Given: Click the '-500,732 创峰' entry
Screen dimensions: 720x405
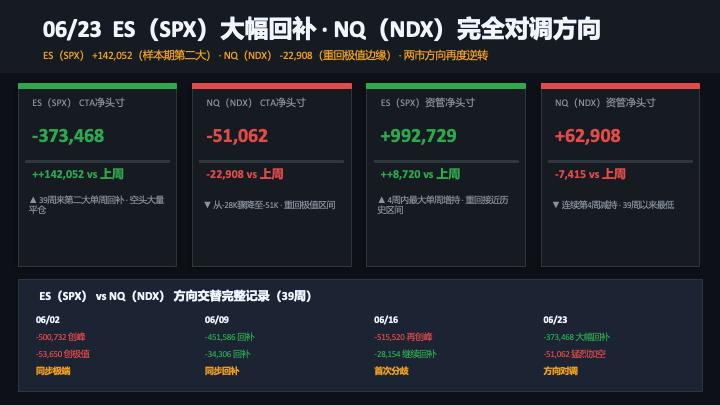Looking at the screenshot, I should click(61, 337).
